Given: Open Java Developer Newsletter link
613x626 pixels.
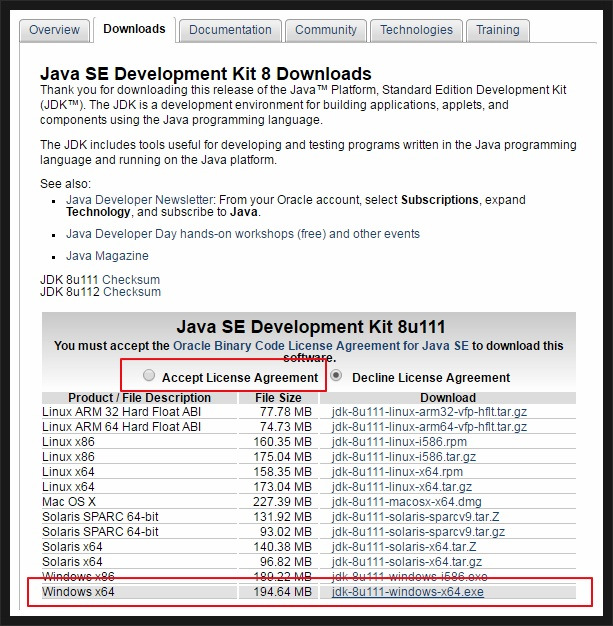Looking at the screenshot, I should click(x=141, y=200).
